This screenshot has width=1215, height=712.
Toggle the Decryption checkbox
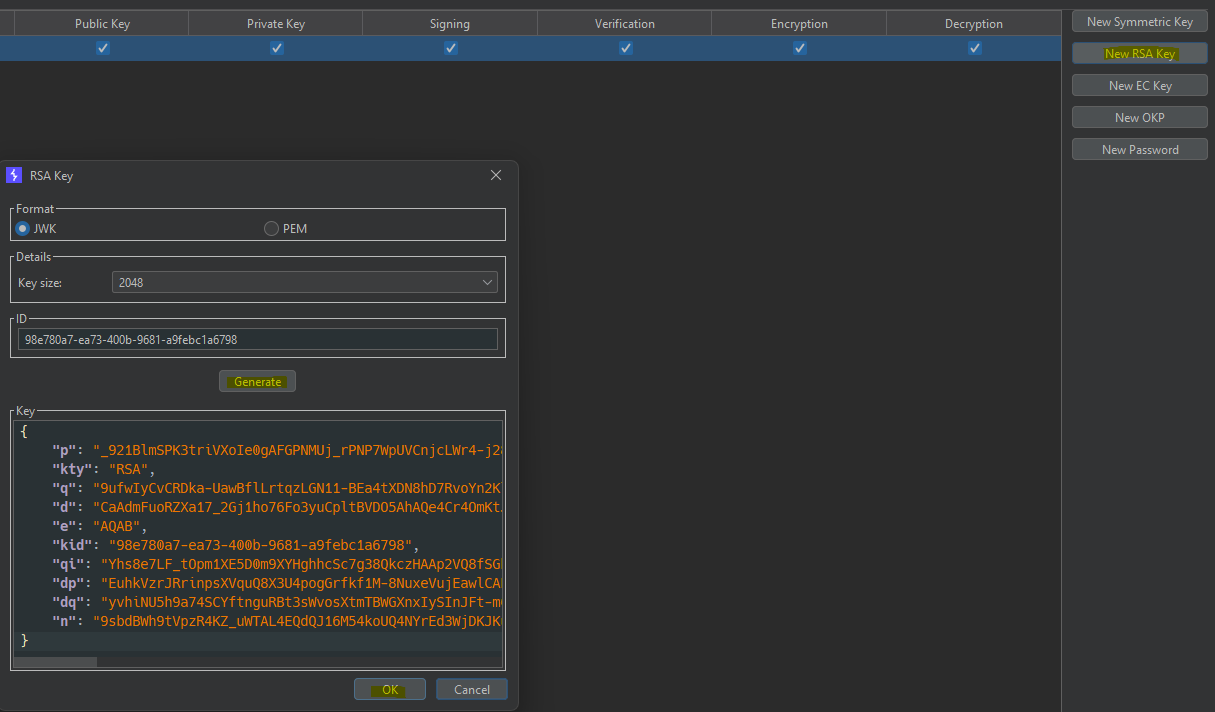974,48
